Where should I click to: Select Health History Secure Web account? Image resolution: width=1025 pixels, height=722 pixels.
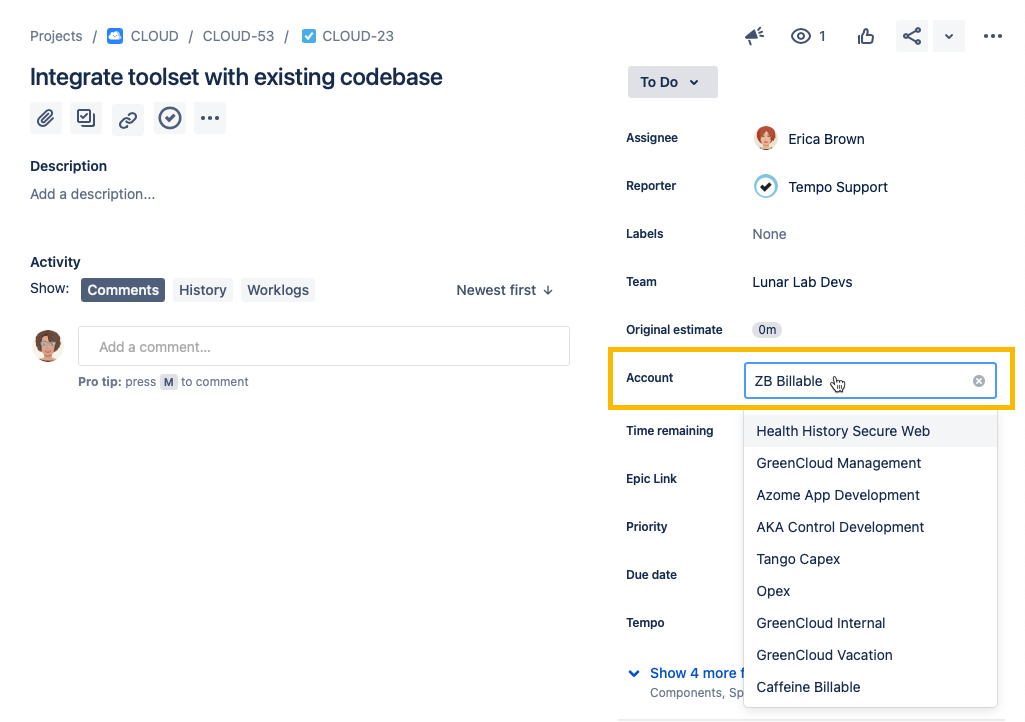click(871, 431)
